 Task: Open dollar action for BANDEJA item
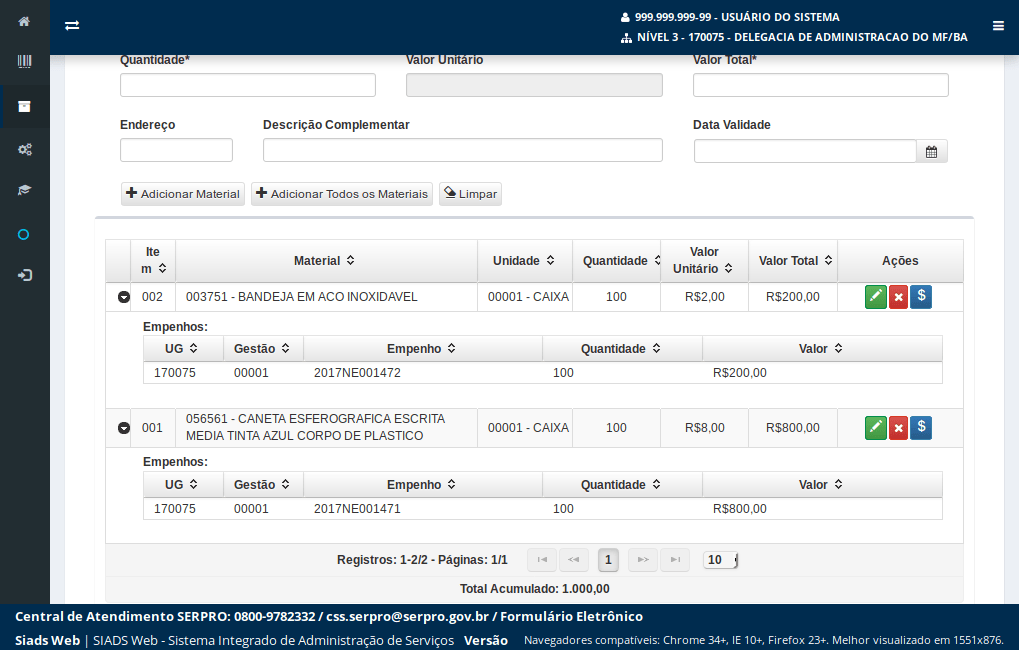tap(921, 297)
